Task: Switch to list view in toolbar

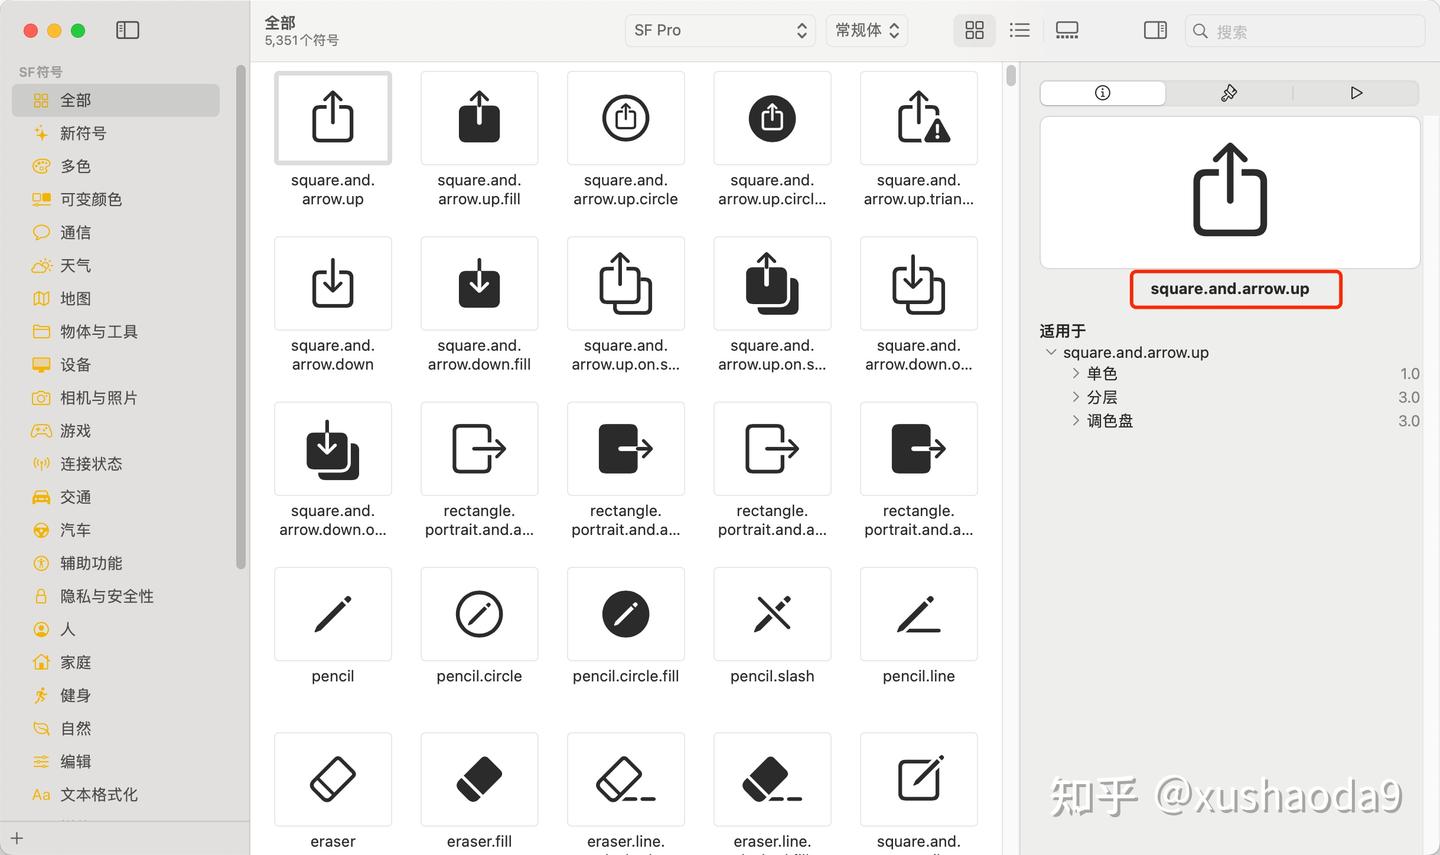Action: point(1019,30)
